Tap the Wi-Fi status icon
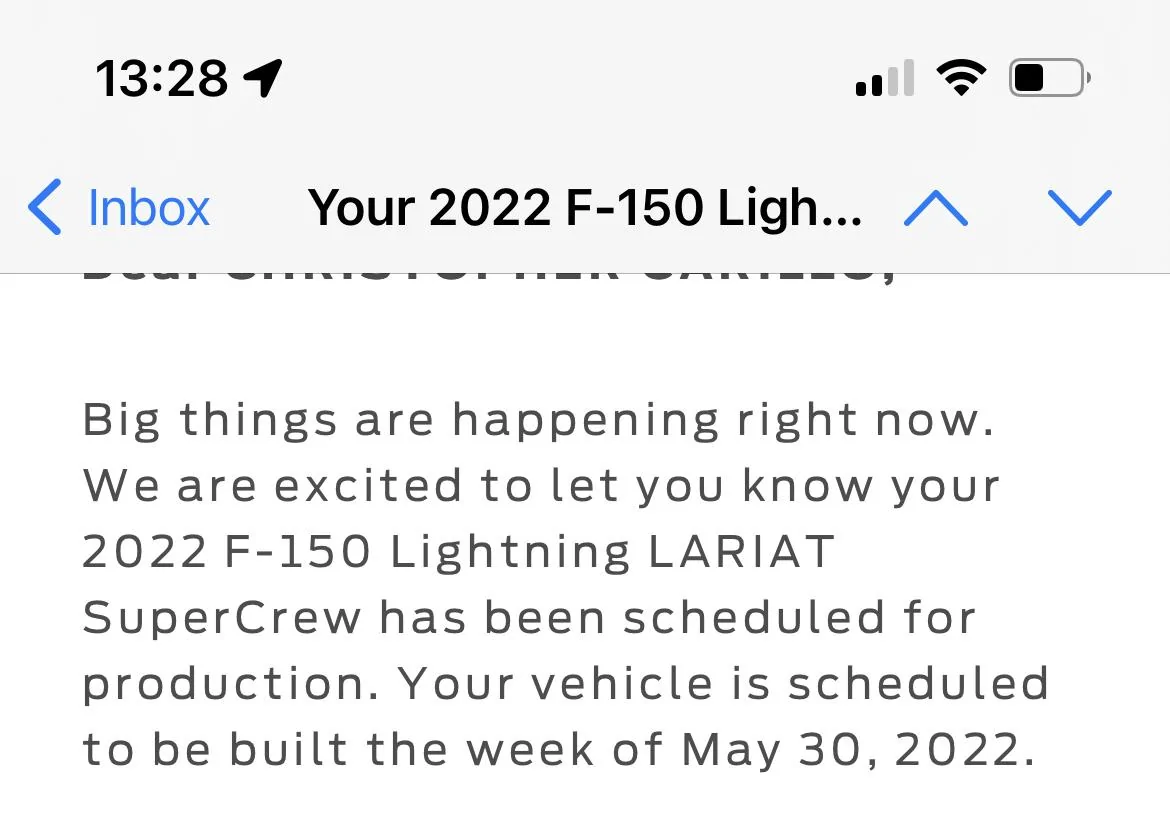 (x=962, y=77)
